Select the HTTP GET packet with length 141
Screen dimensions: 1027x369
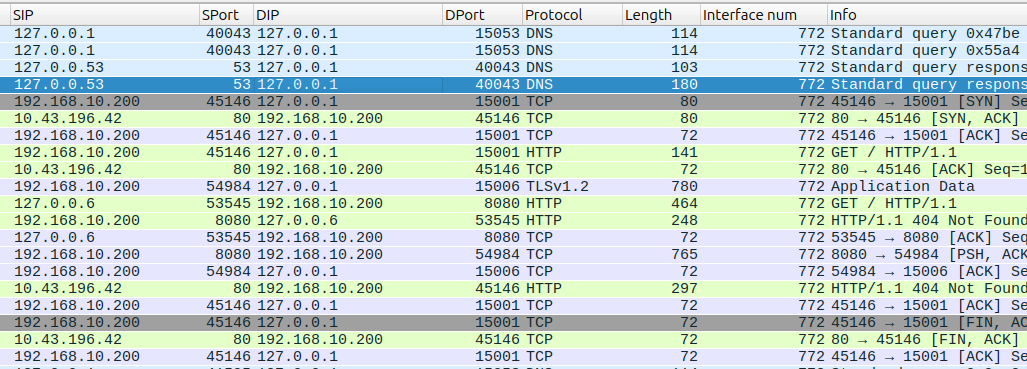coord(514,153)
